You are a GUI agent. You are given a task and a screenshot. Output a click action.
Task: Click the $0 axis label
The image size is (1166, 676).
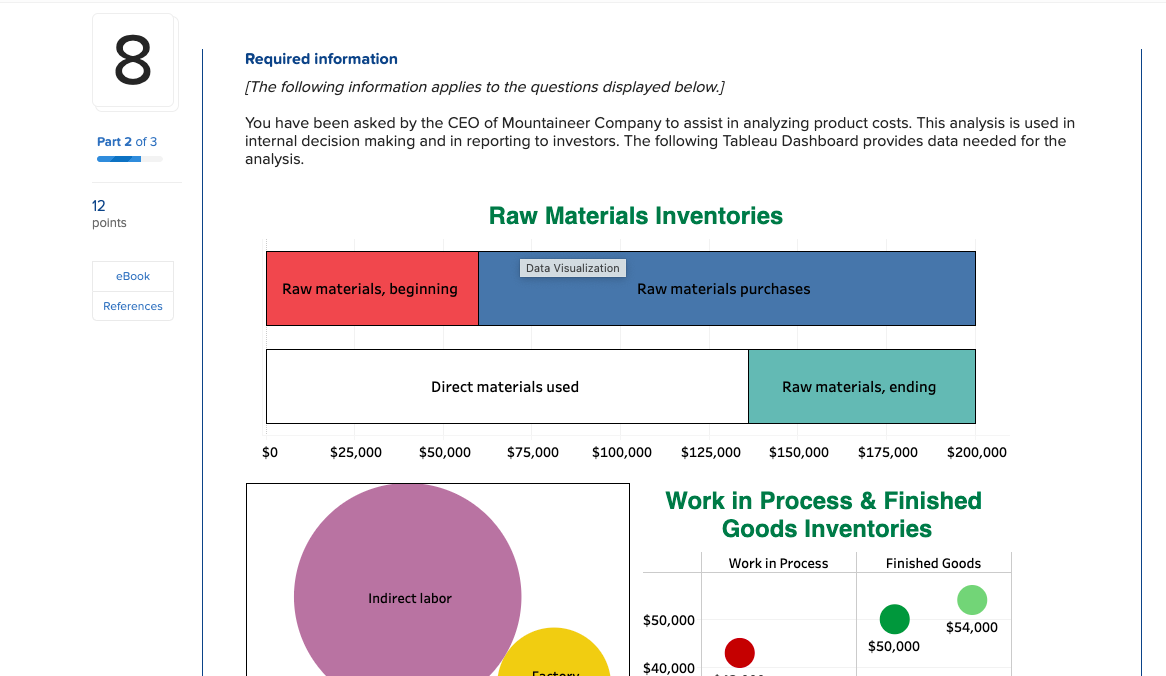[x=270, y=452]
